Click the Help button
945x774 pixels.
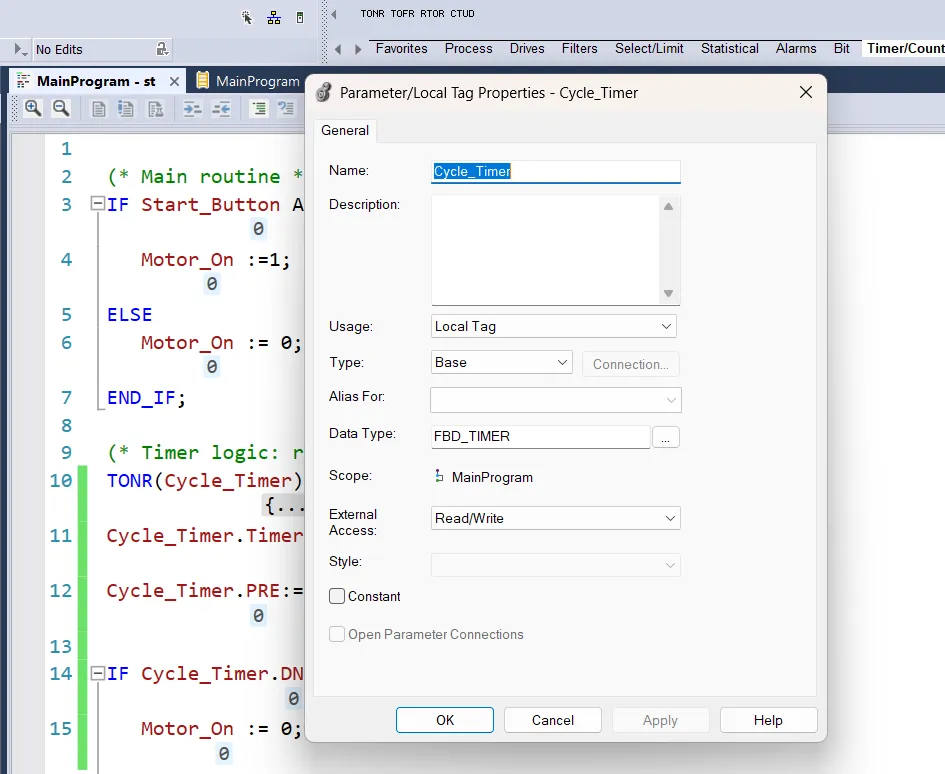pyautogui.click(x=768, y=720)
